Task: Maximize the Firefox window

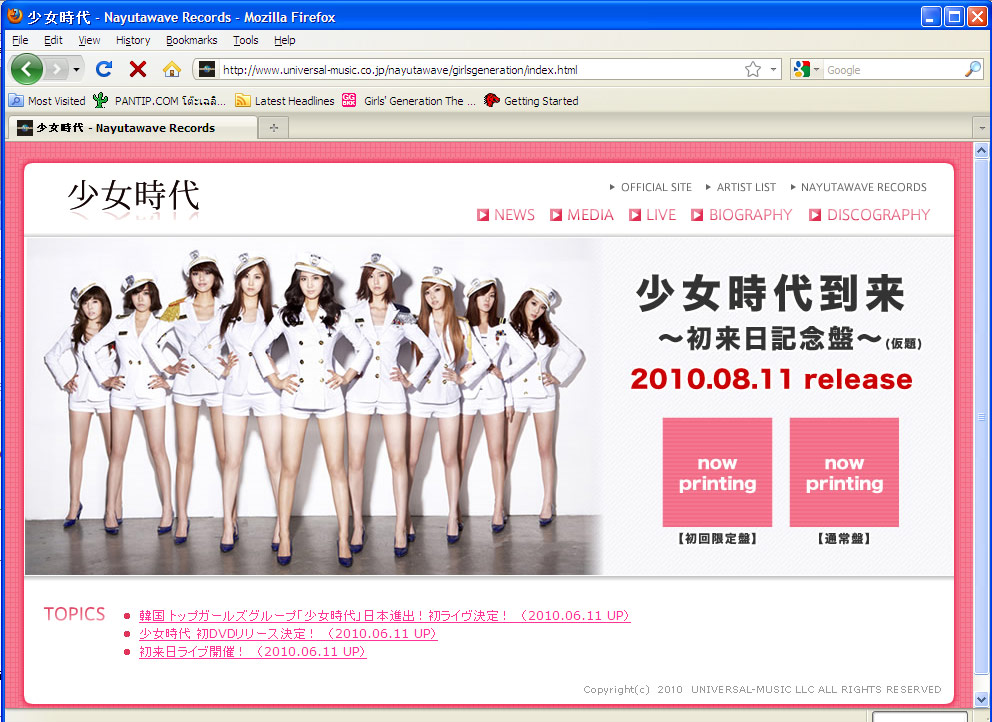Action: [954, 16]
